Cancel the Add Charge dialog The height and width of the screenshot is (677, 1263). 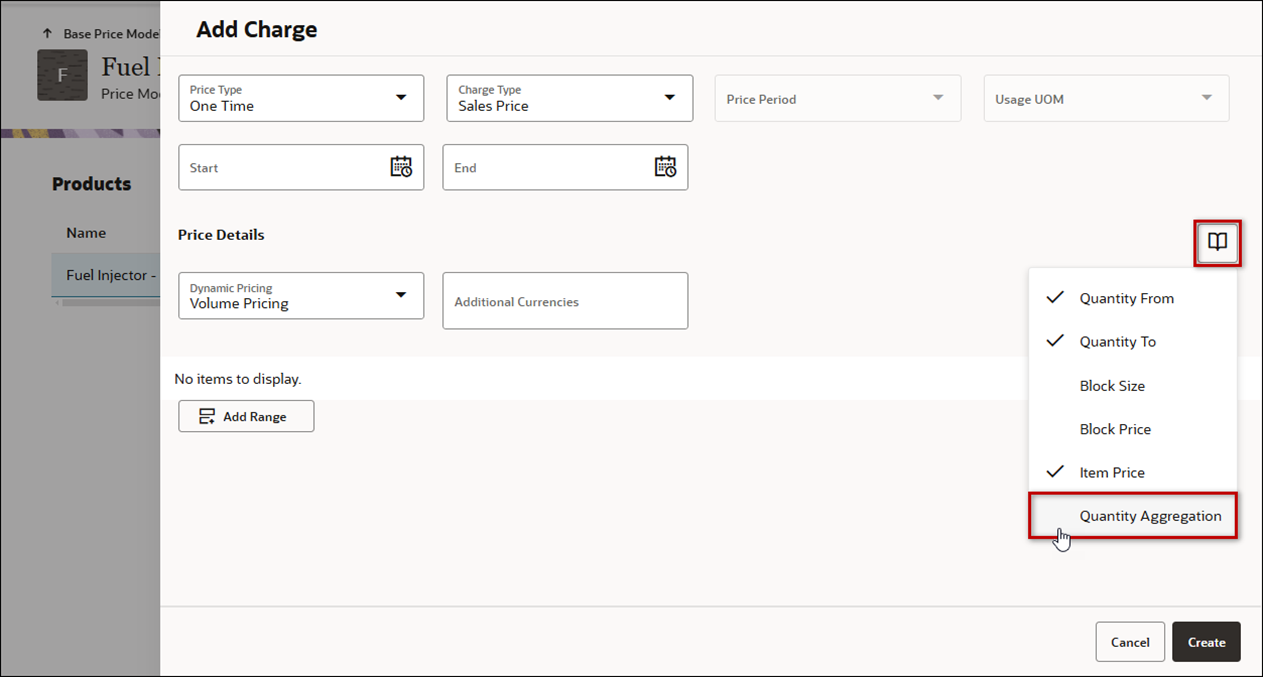(1130, 641)
